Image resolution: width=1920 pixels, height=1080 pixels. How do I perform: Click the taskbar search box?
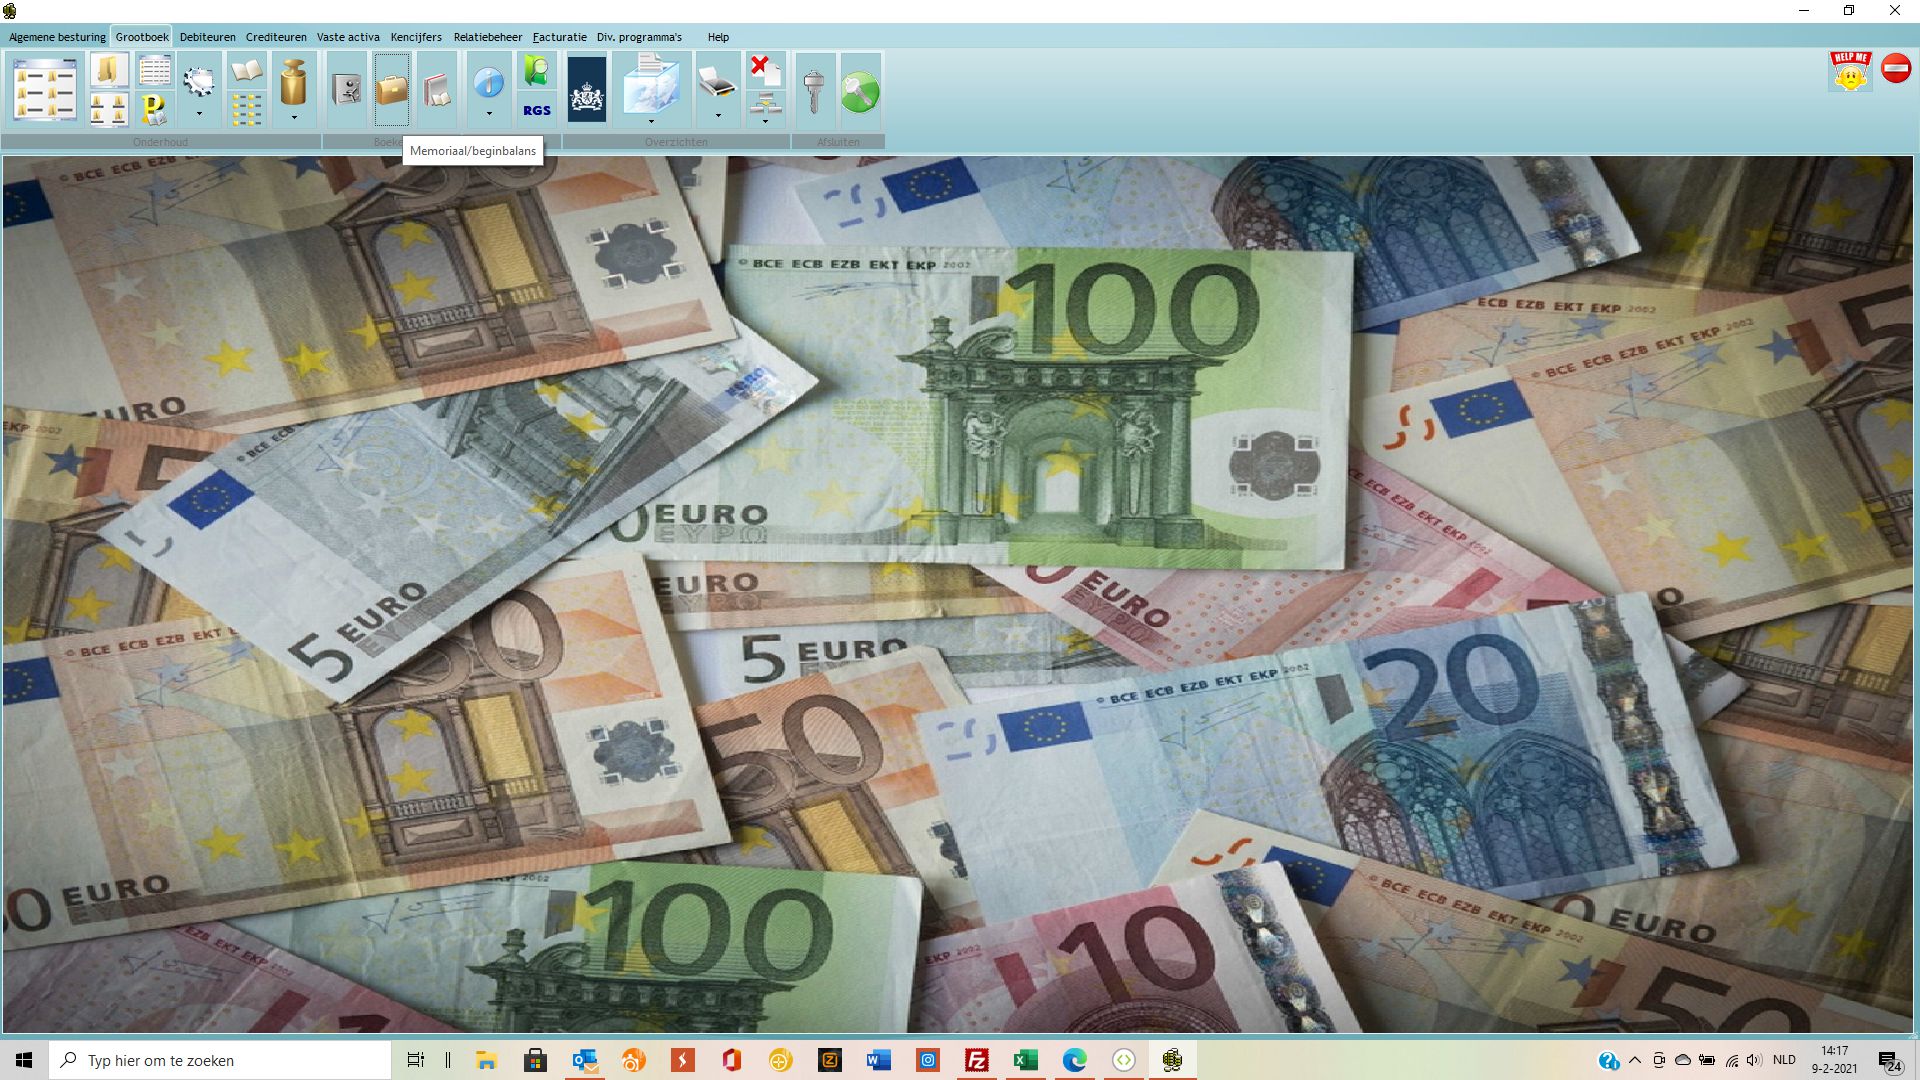pos(220,1060)
